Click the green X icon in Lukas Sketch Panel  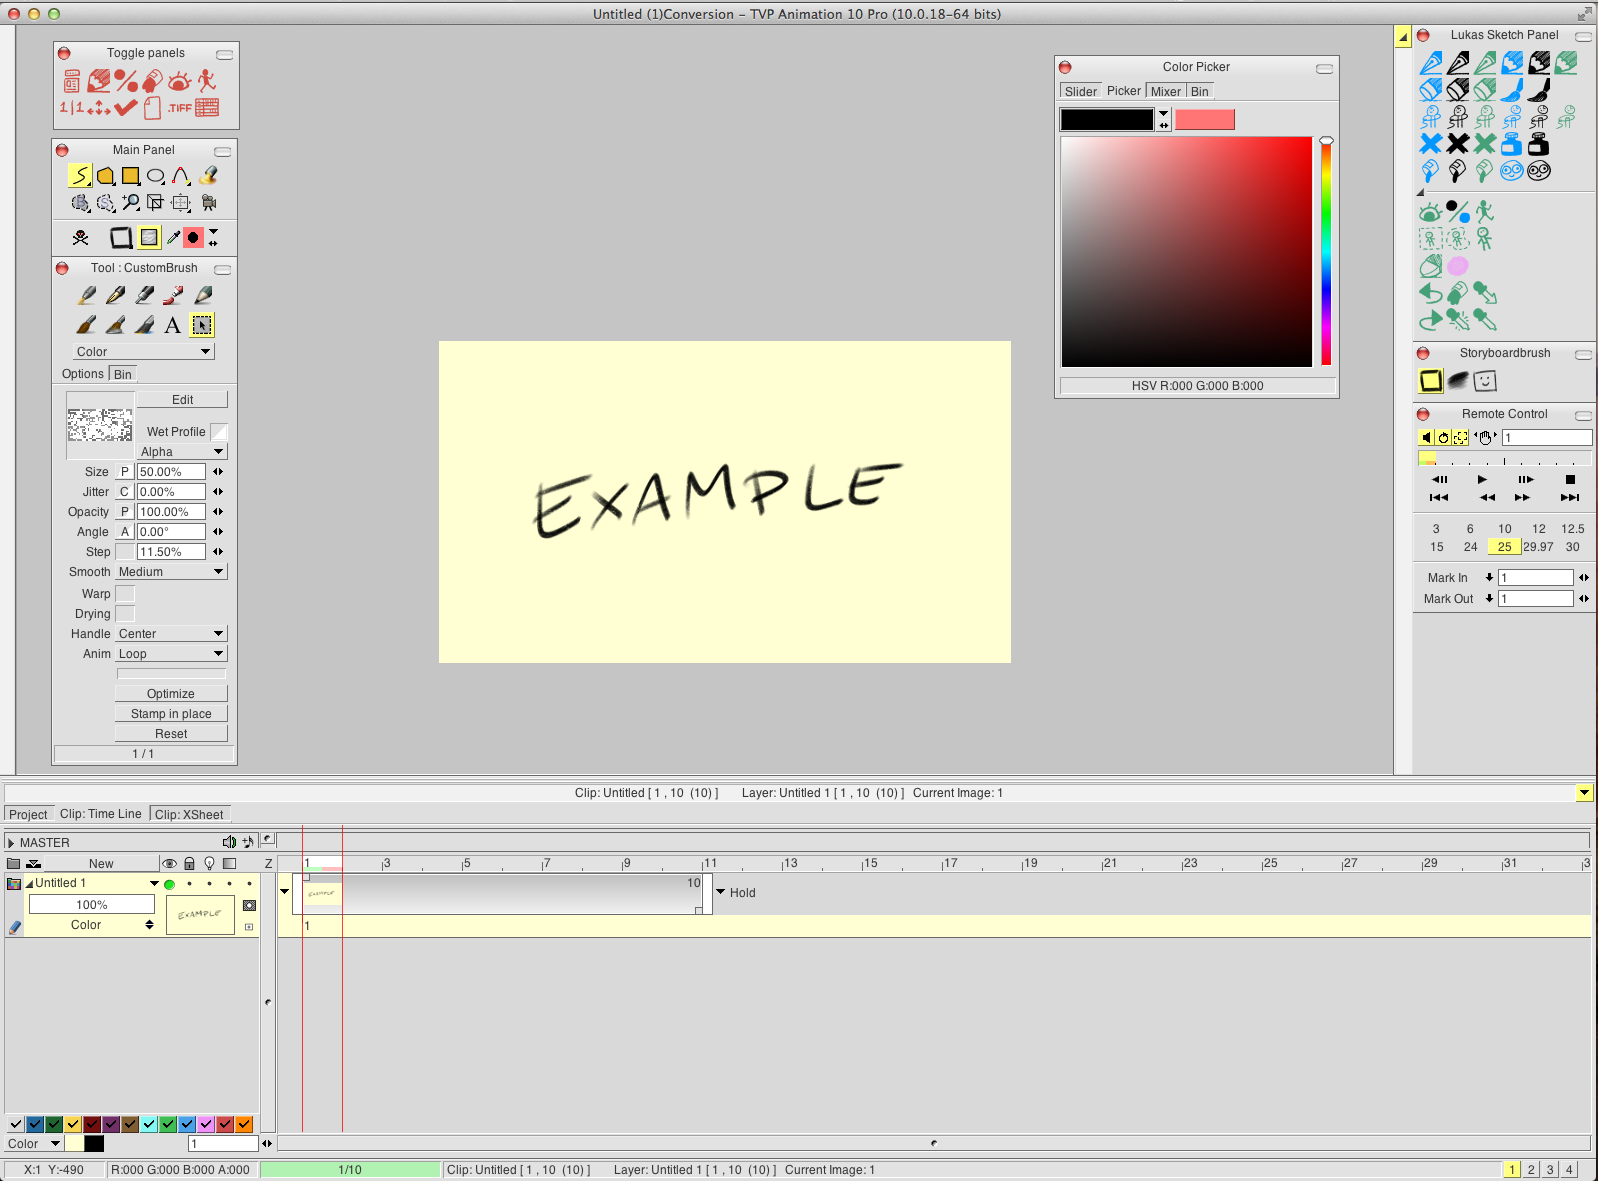pos(1485,144)
